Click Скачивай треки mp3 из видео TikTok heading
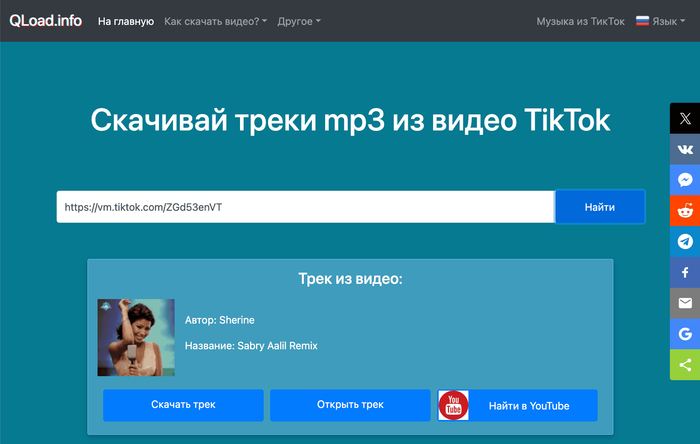Image resolution: width=700 pixels, height=444 pixels. [x=350, y=120]
